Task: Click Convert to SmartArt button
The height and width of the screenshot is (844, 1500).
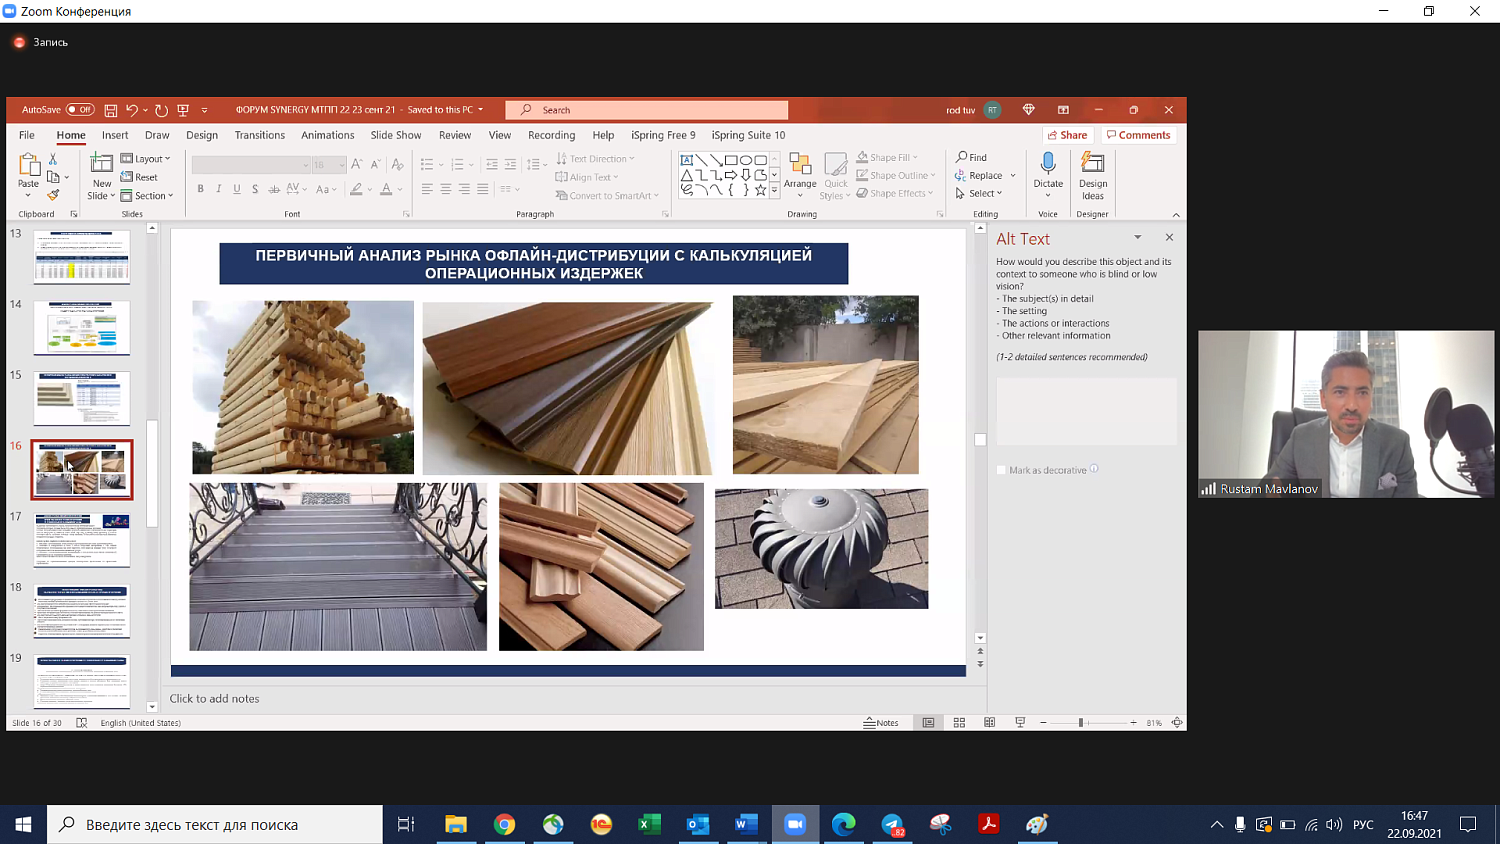Action: [608, 196]
